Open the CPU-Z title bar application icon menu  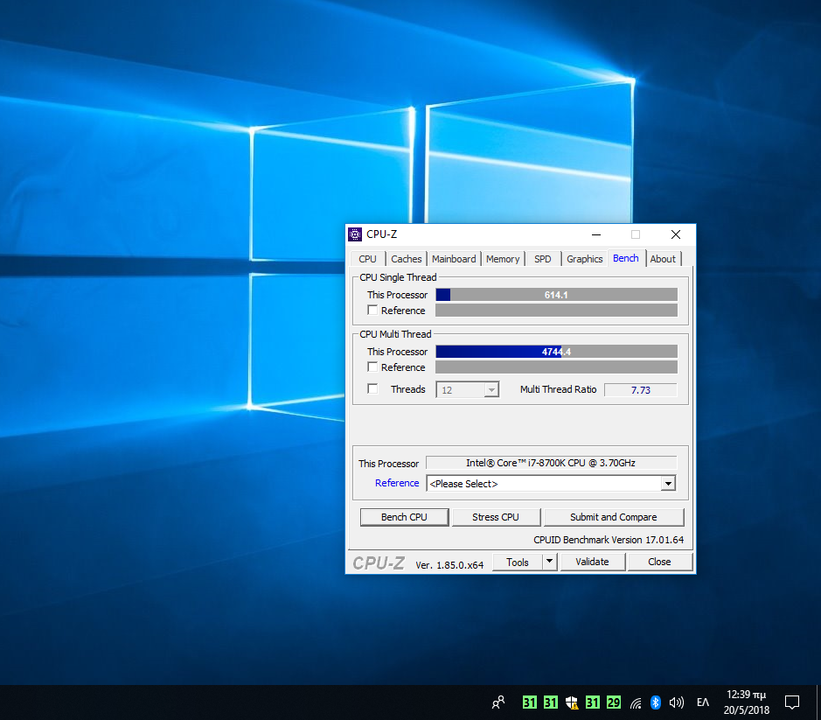pyautogui.click(x=355, y=234)
